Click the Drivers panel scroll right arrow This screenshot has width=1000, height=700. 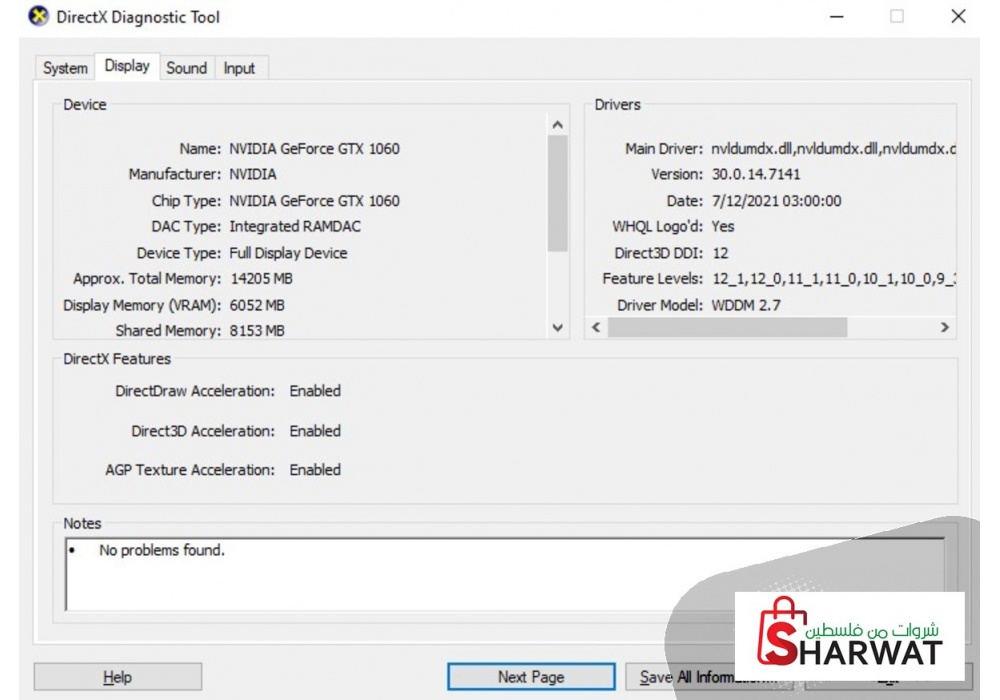(944, 327)
